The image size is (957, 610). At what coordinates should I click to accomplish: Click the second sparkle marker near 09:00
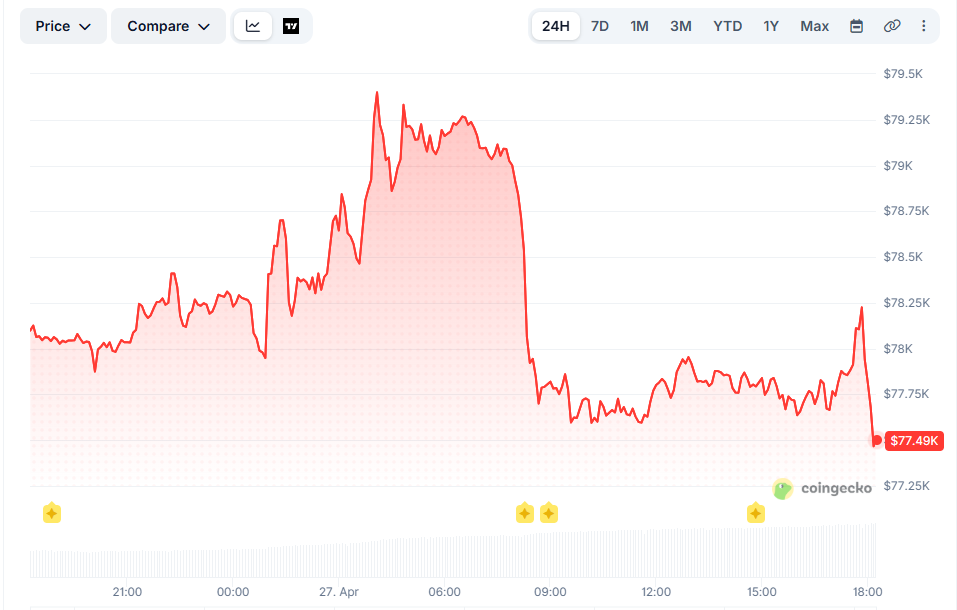point(549,513)
